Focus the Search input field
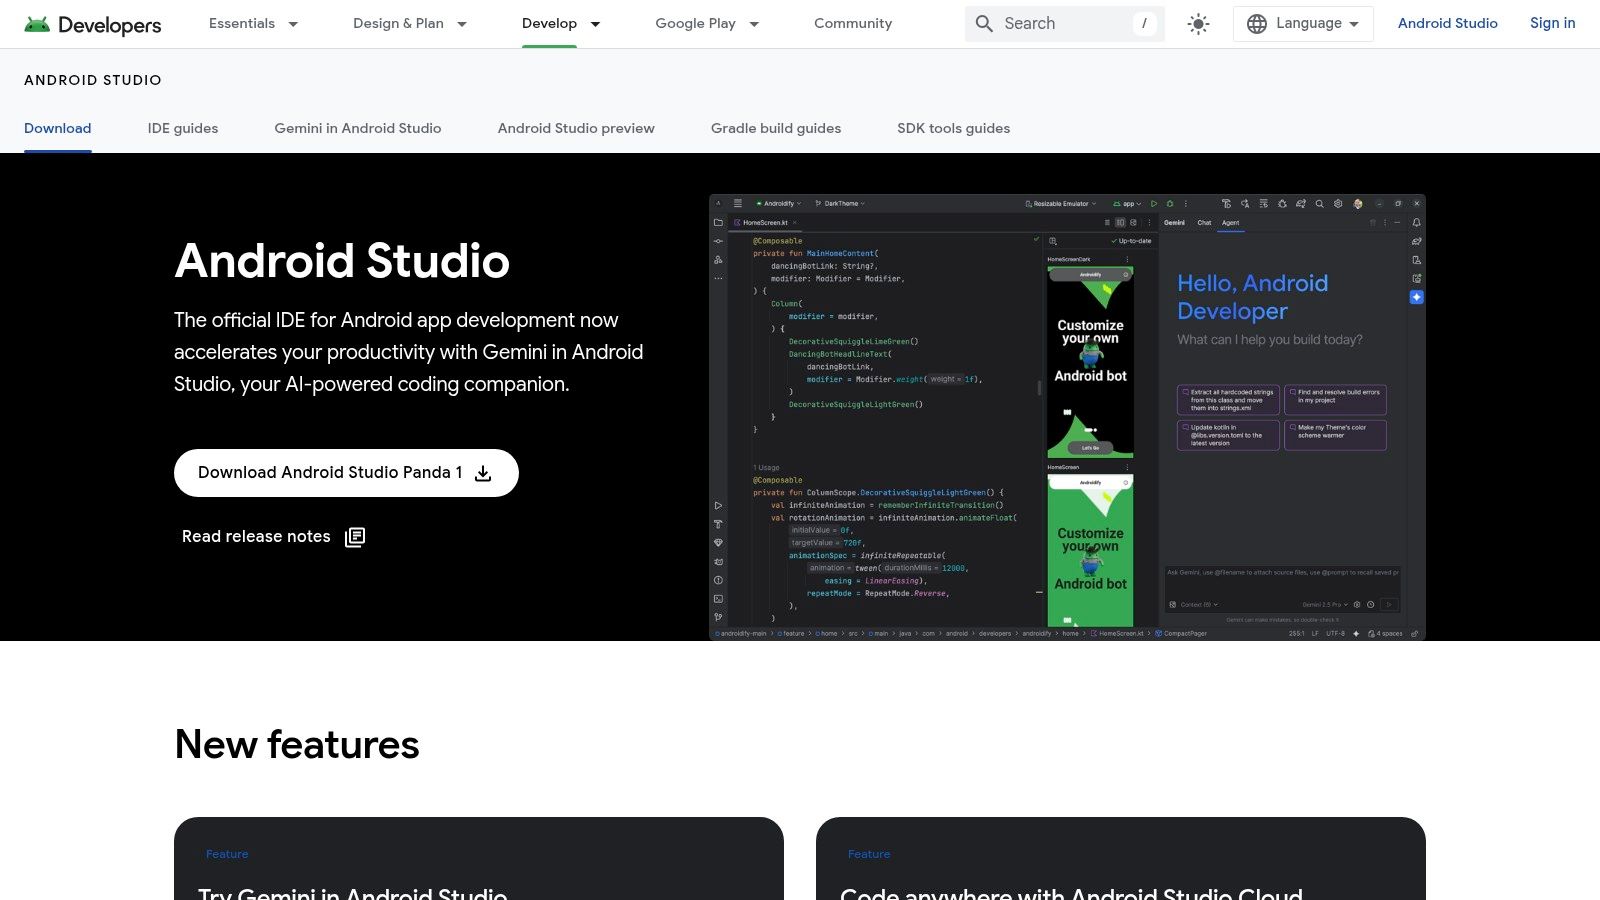The image size is (1600, 900). (x=1065, y=23)
